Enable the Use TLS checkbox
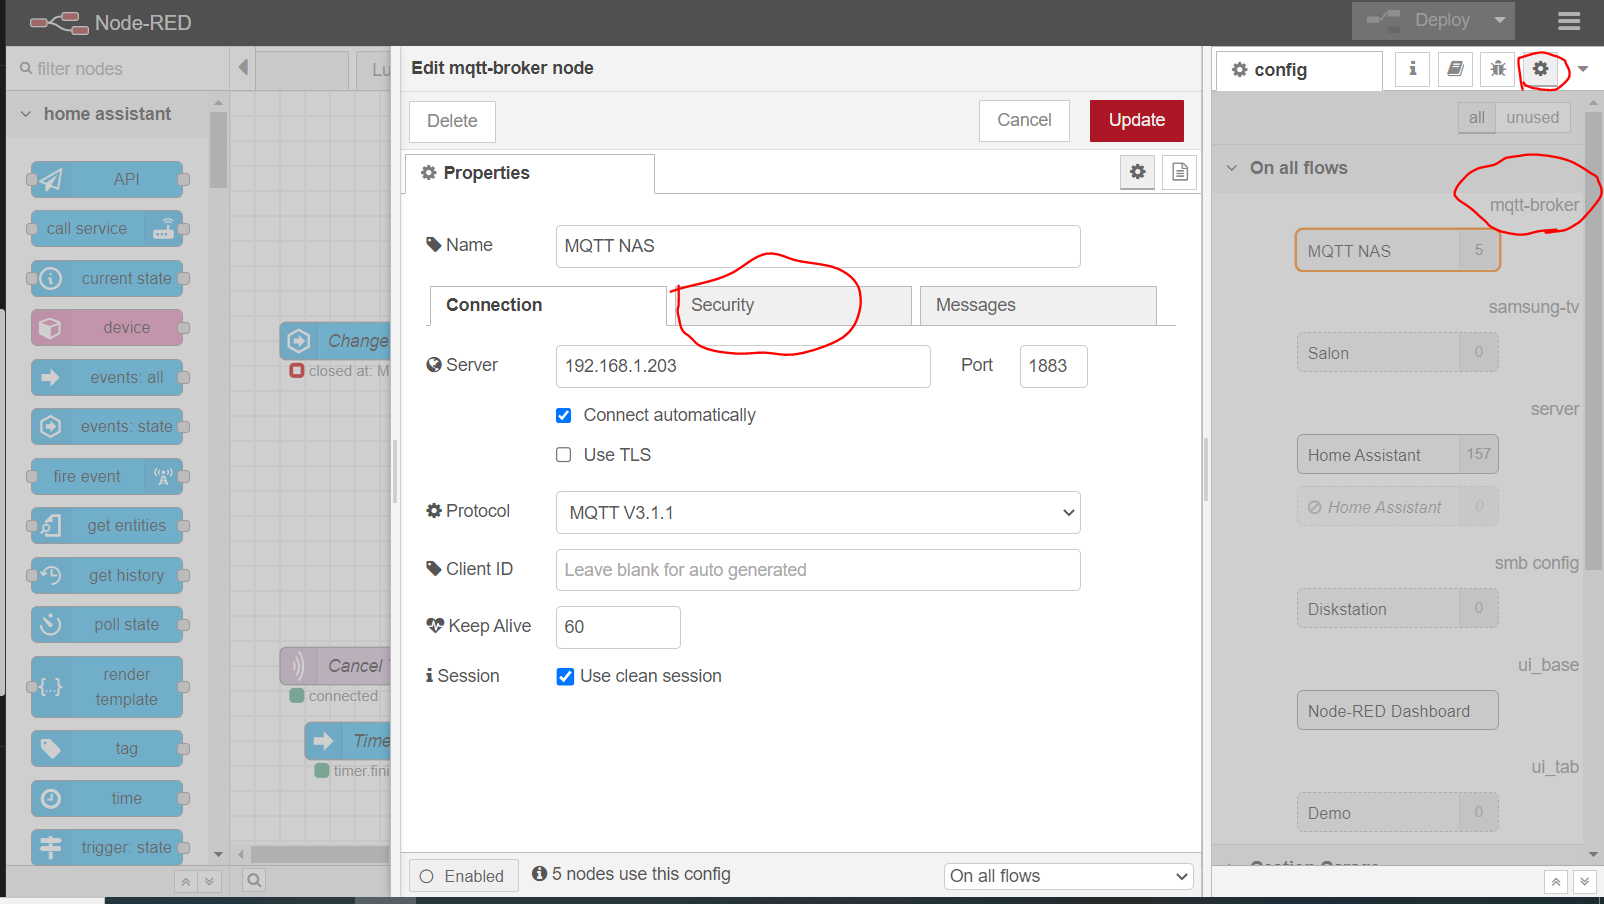This screenshot has width=1604, height=904. [x=564, y=455]
